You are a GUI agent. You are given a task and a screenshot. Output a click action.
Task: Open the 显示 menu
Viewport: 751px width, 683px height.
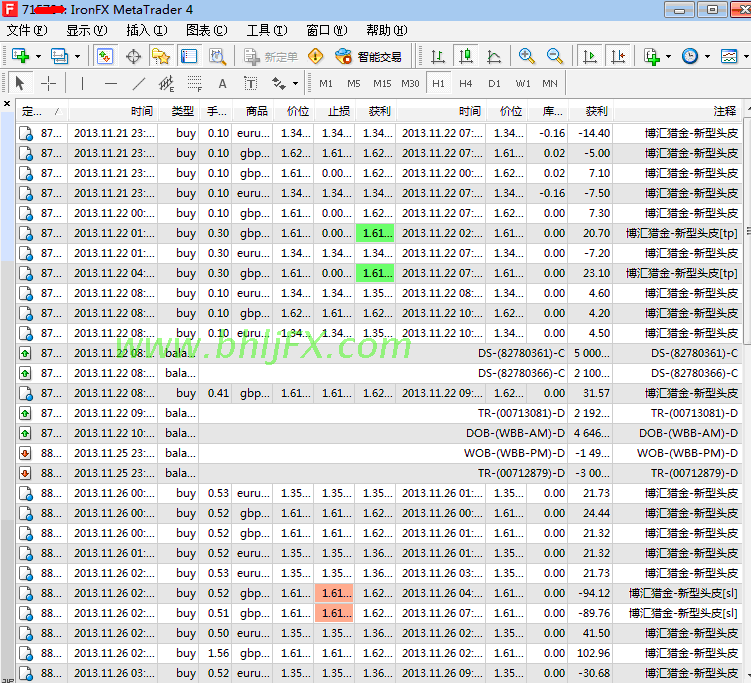click(87, 31)
